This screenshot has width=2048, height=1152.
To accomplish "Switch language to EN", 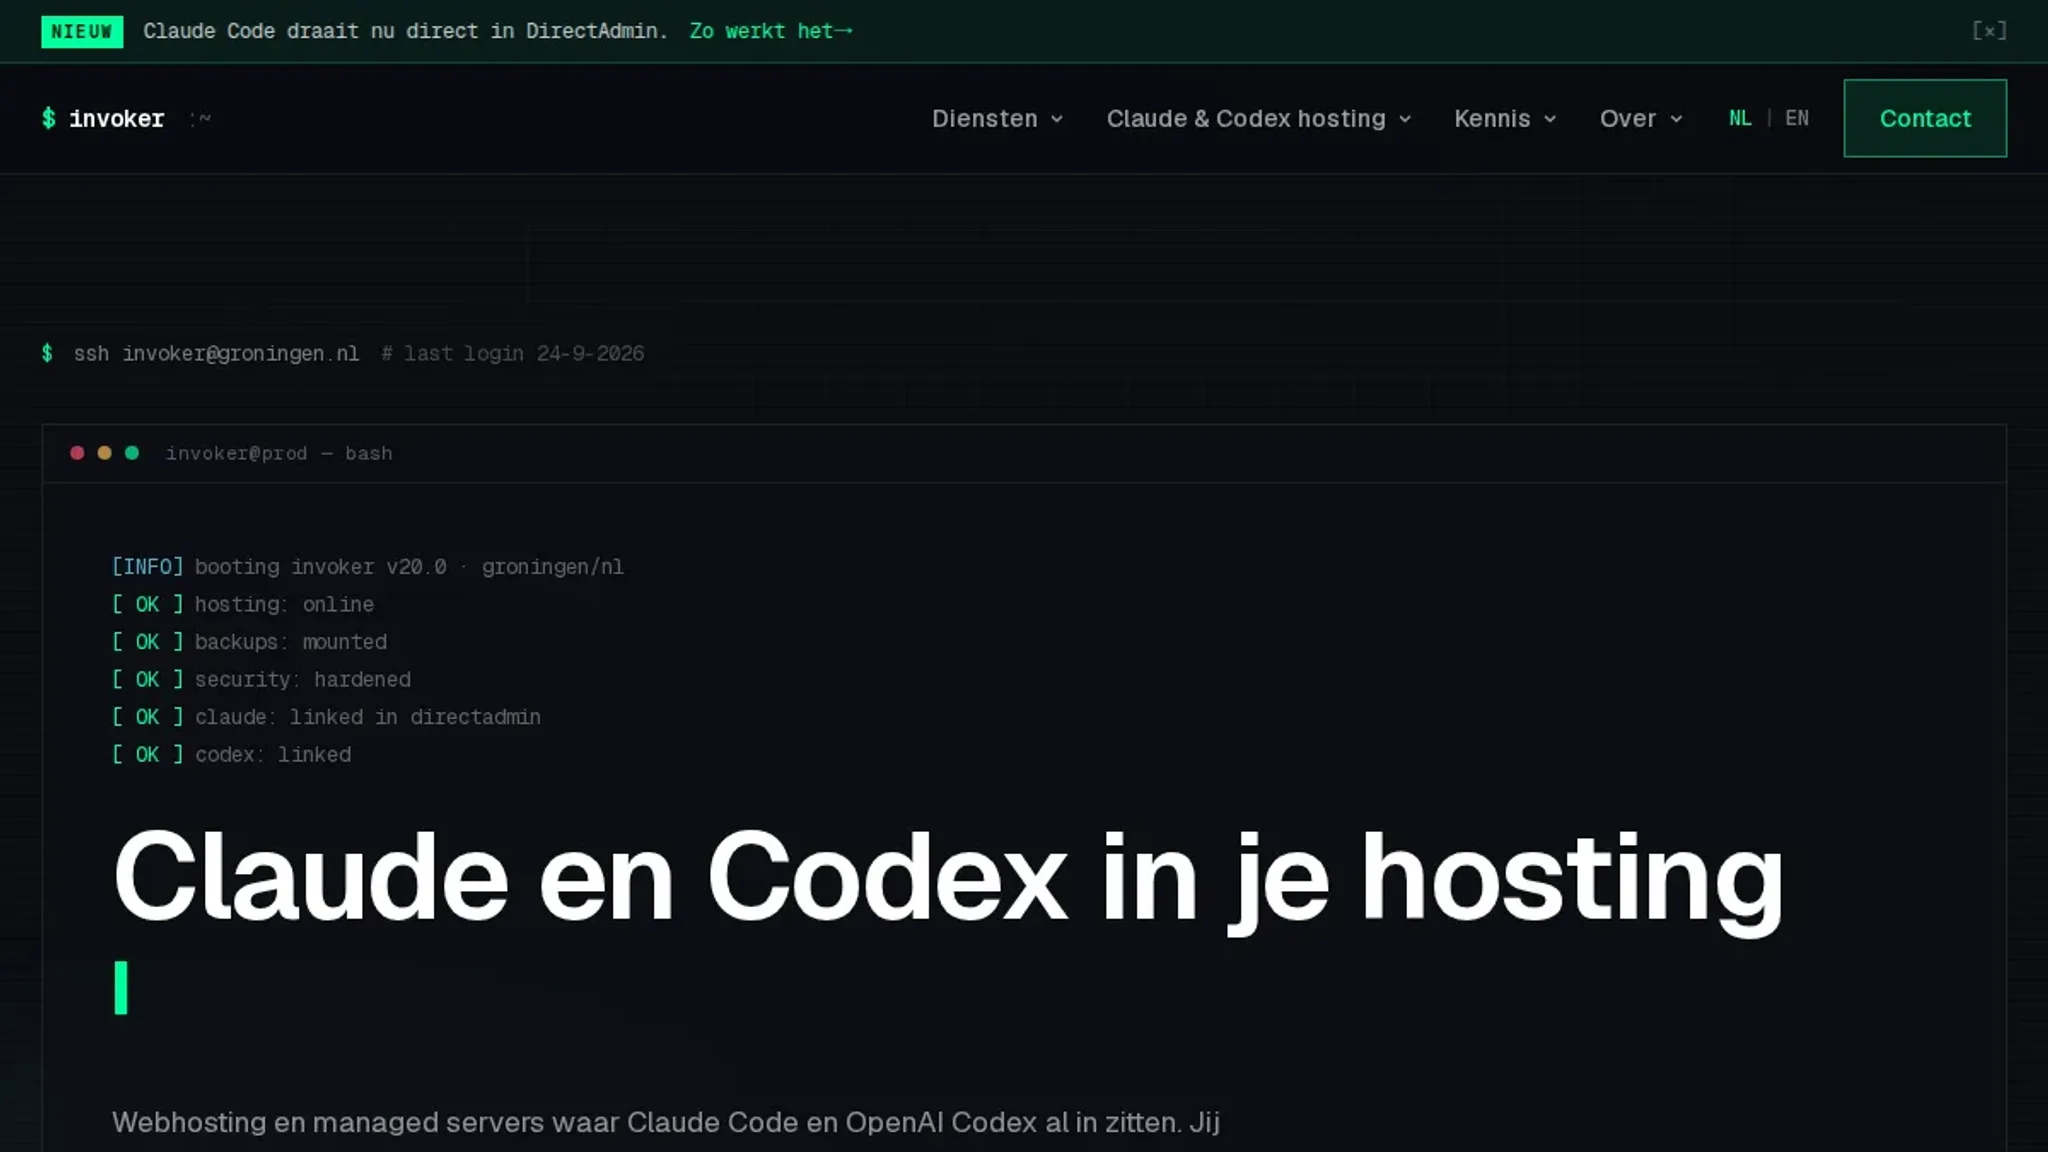I will pos(1797,118).
